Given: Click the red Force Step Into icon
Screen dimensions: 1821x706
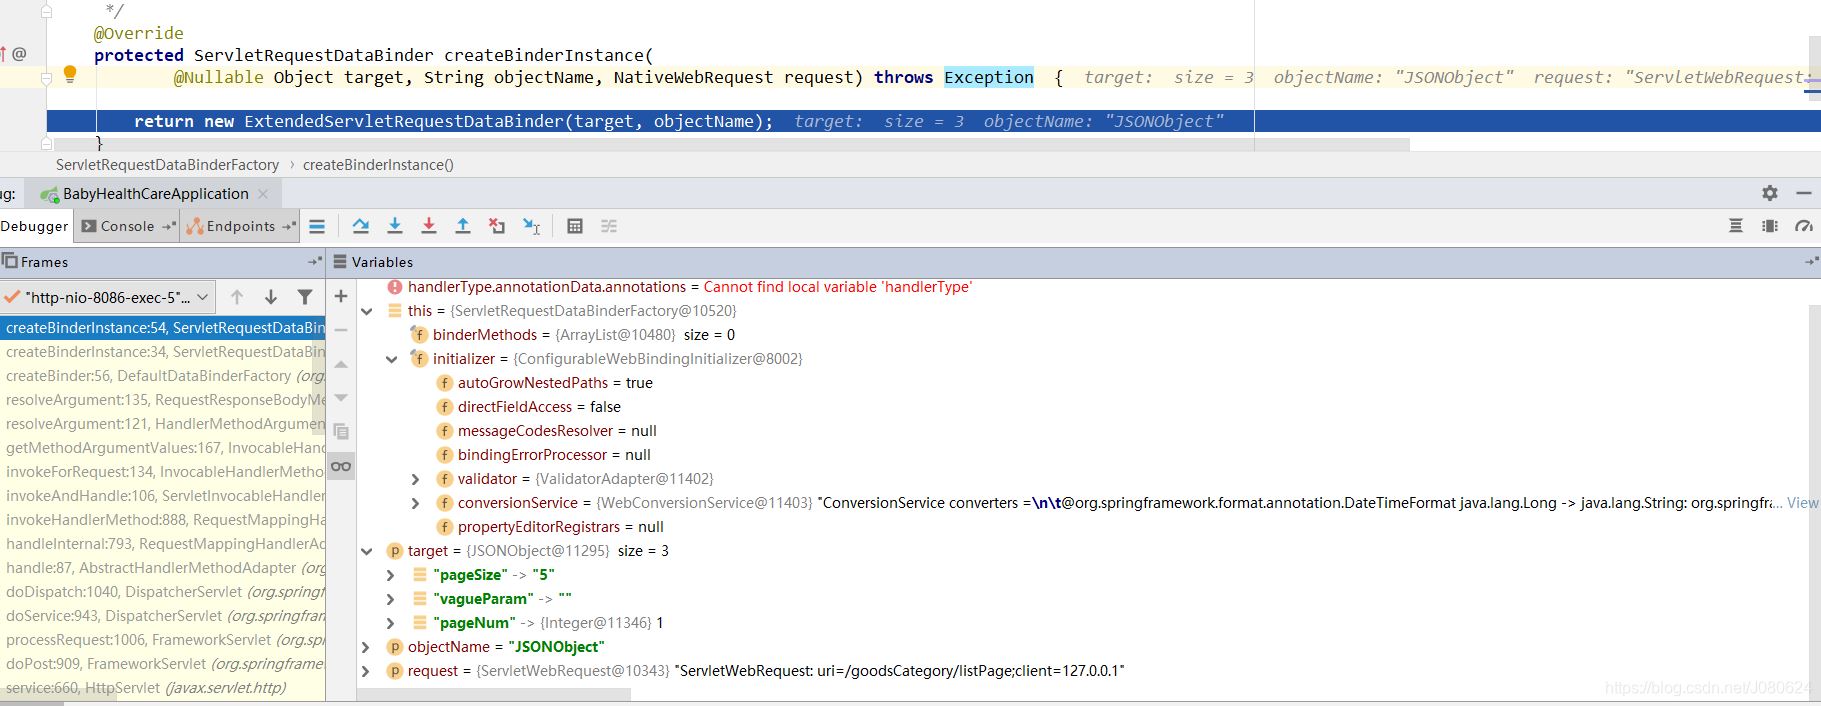Looking at the screenshot, I should point(429,226).
